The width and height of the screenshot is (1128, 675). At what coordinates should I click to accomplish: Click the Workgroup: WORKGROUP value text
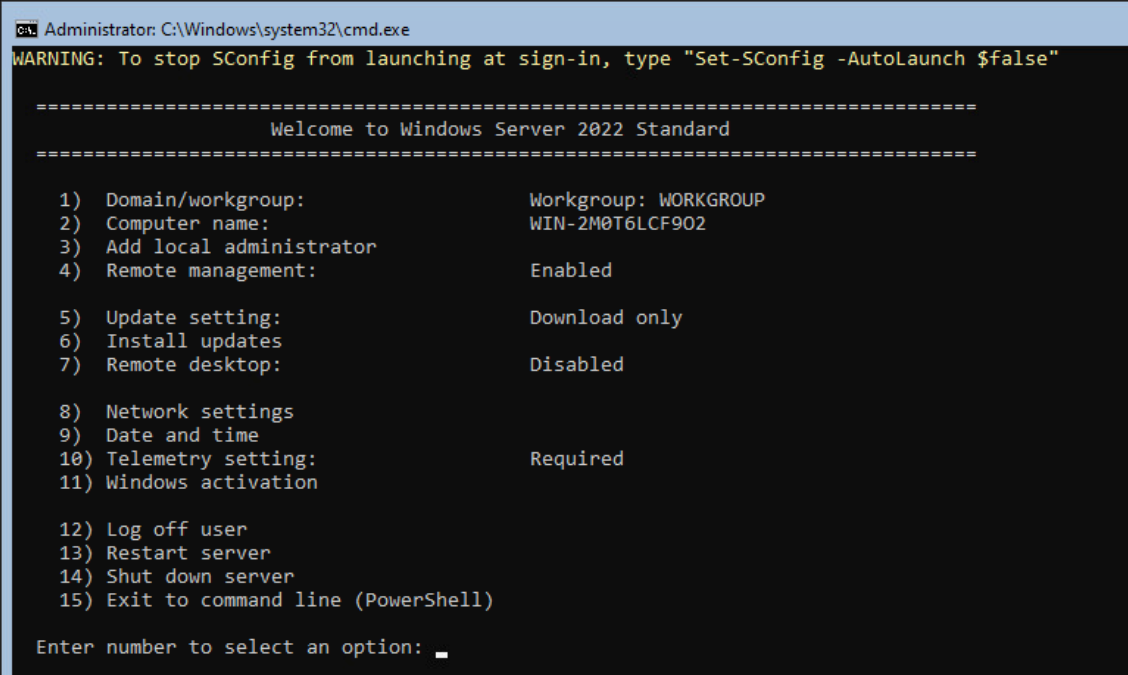tap(647, 200)
